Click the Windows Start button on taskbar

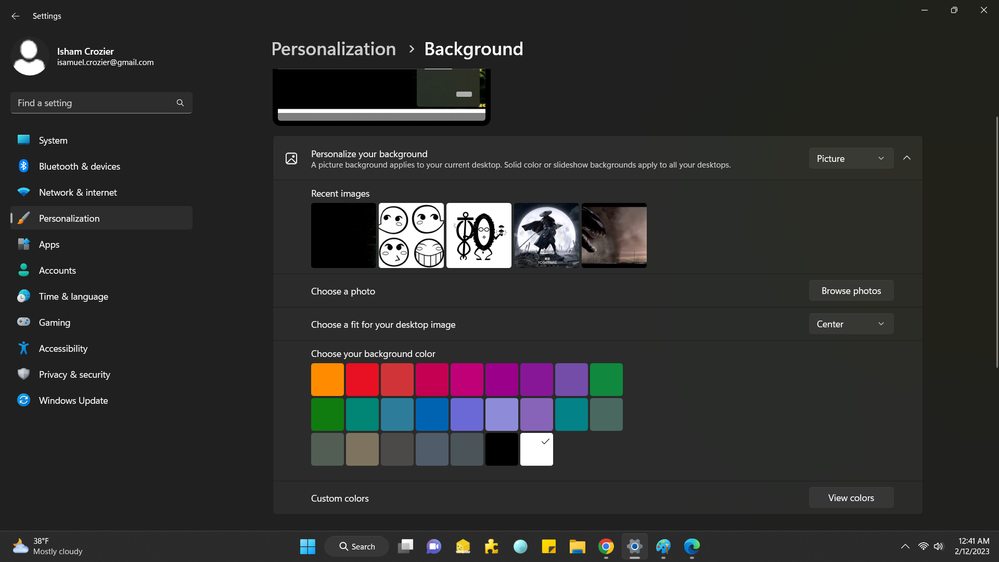click(x=307, y=546)
